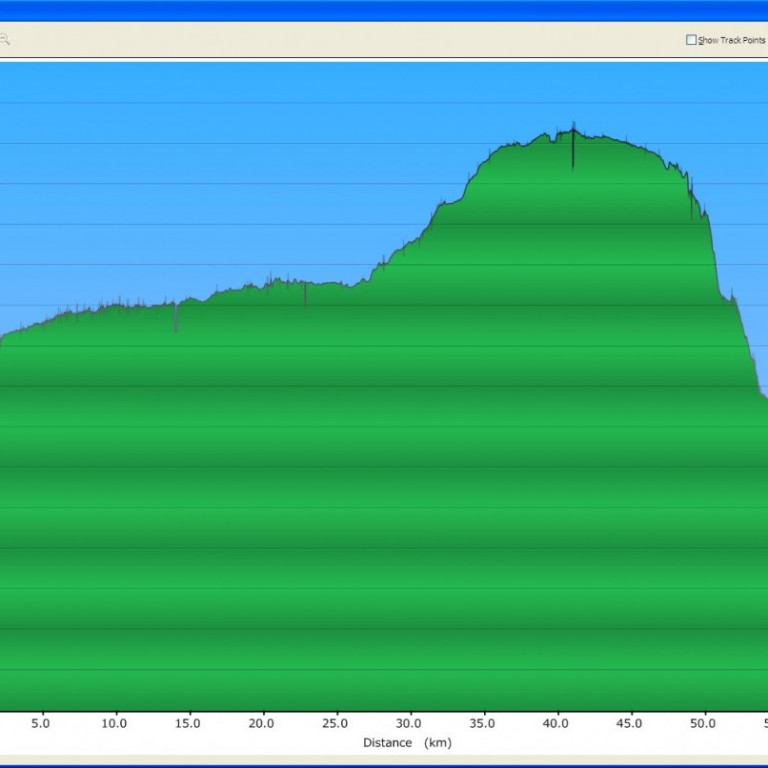The height and width of the screenshot is (768, 768).
Task: Select the 30.0 km axis tick label
Action: point(409,723)
